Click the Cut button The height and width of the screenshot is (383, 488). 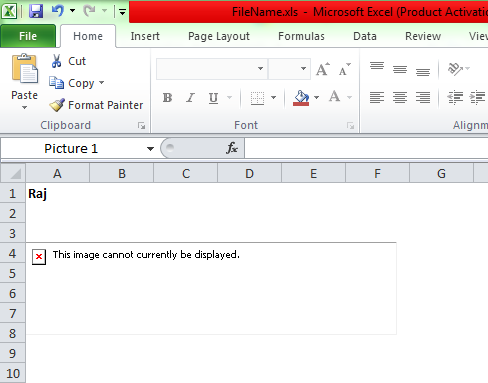[68, 61]
